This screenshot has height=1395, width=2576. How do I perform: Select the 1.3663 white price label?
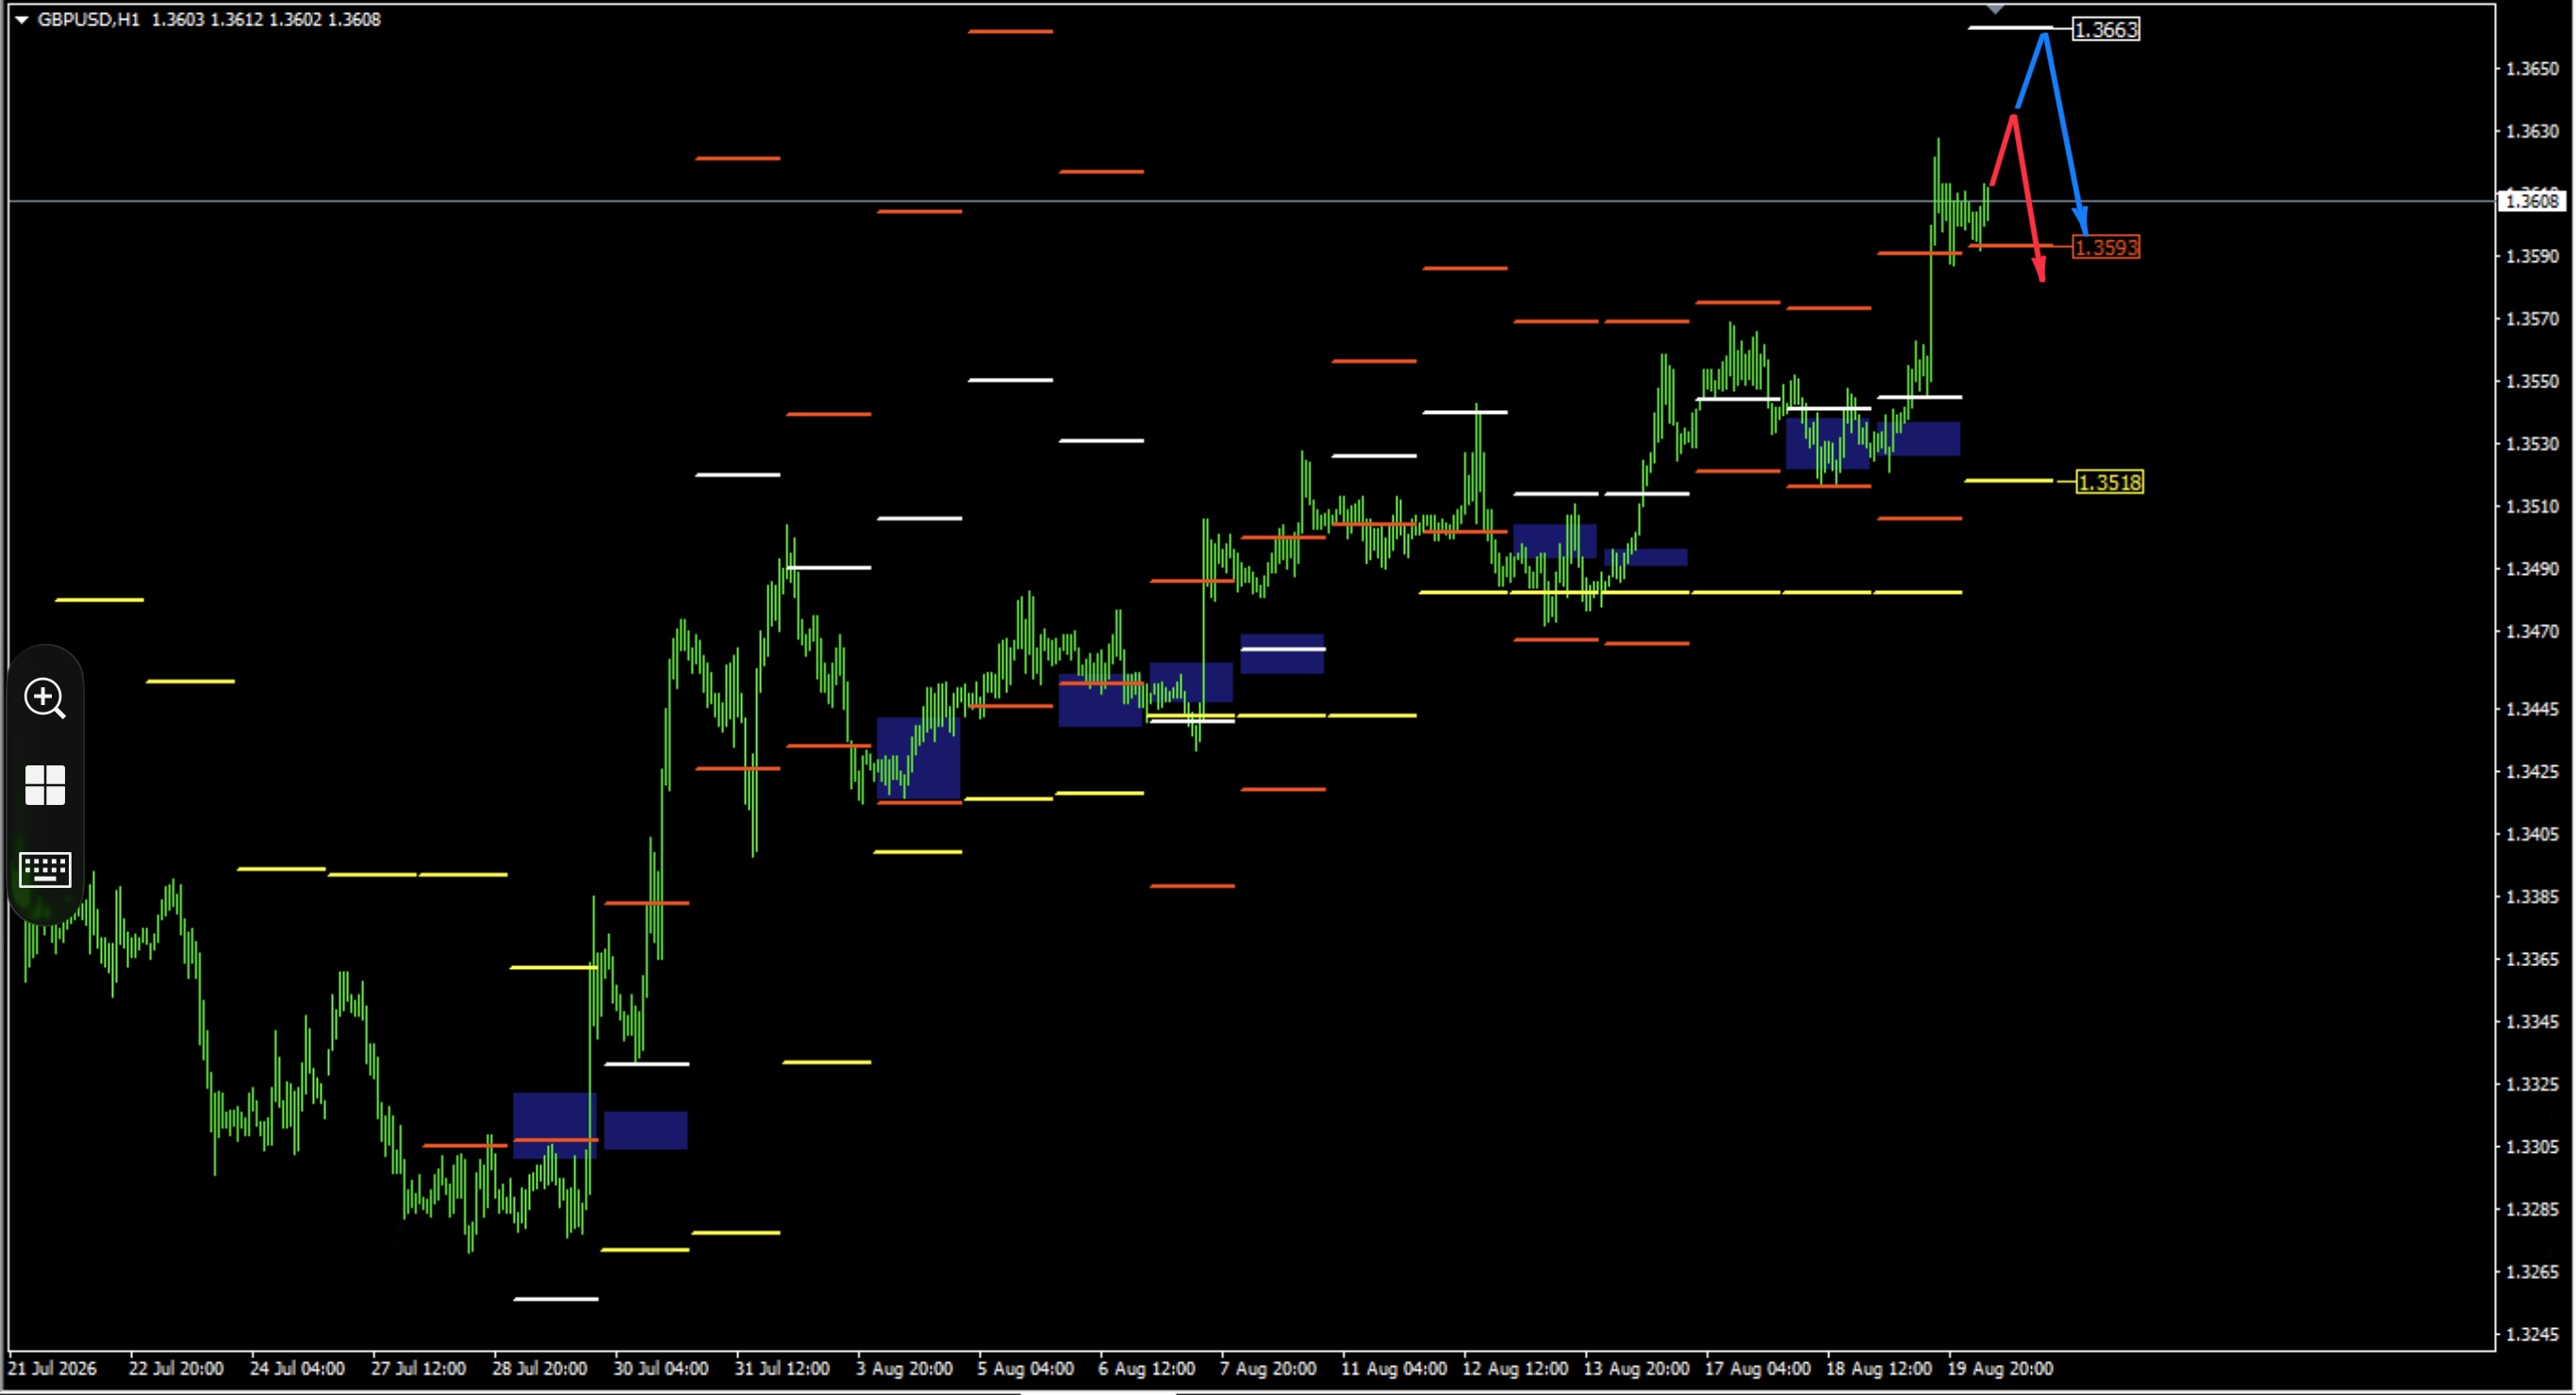[2106, 29]
